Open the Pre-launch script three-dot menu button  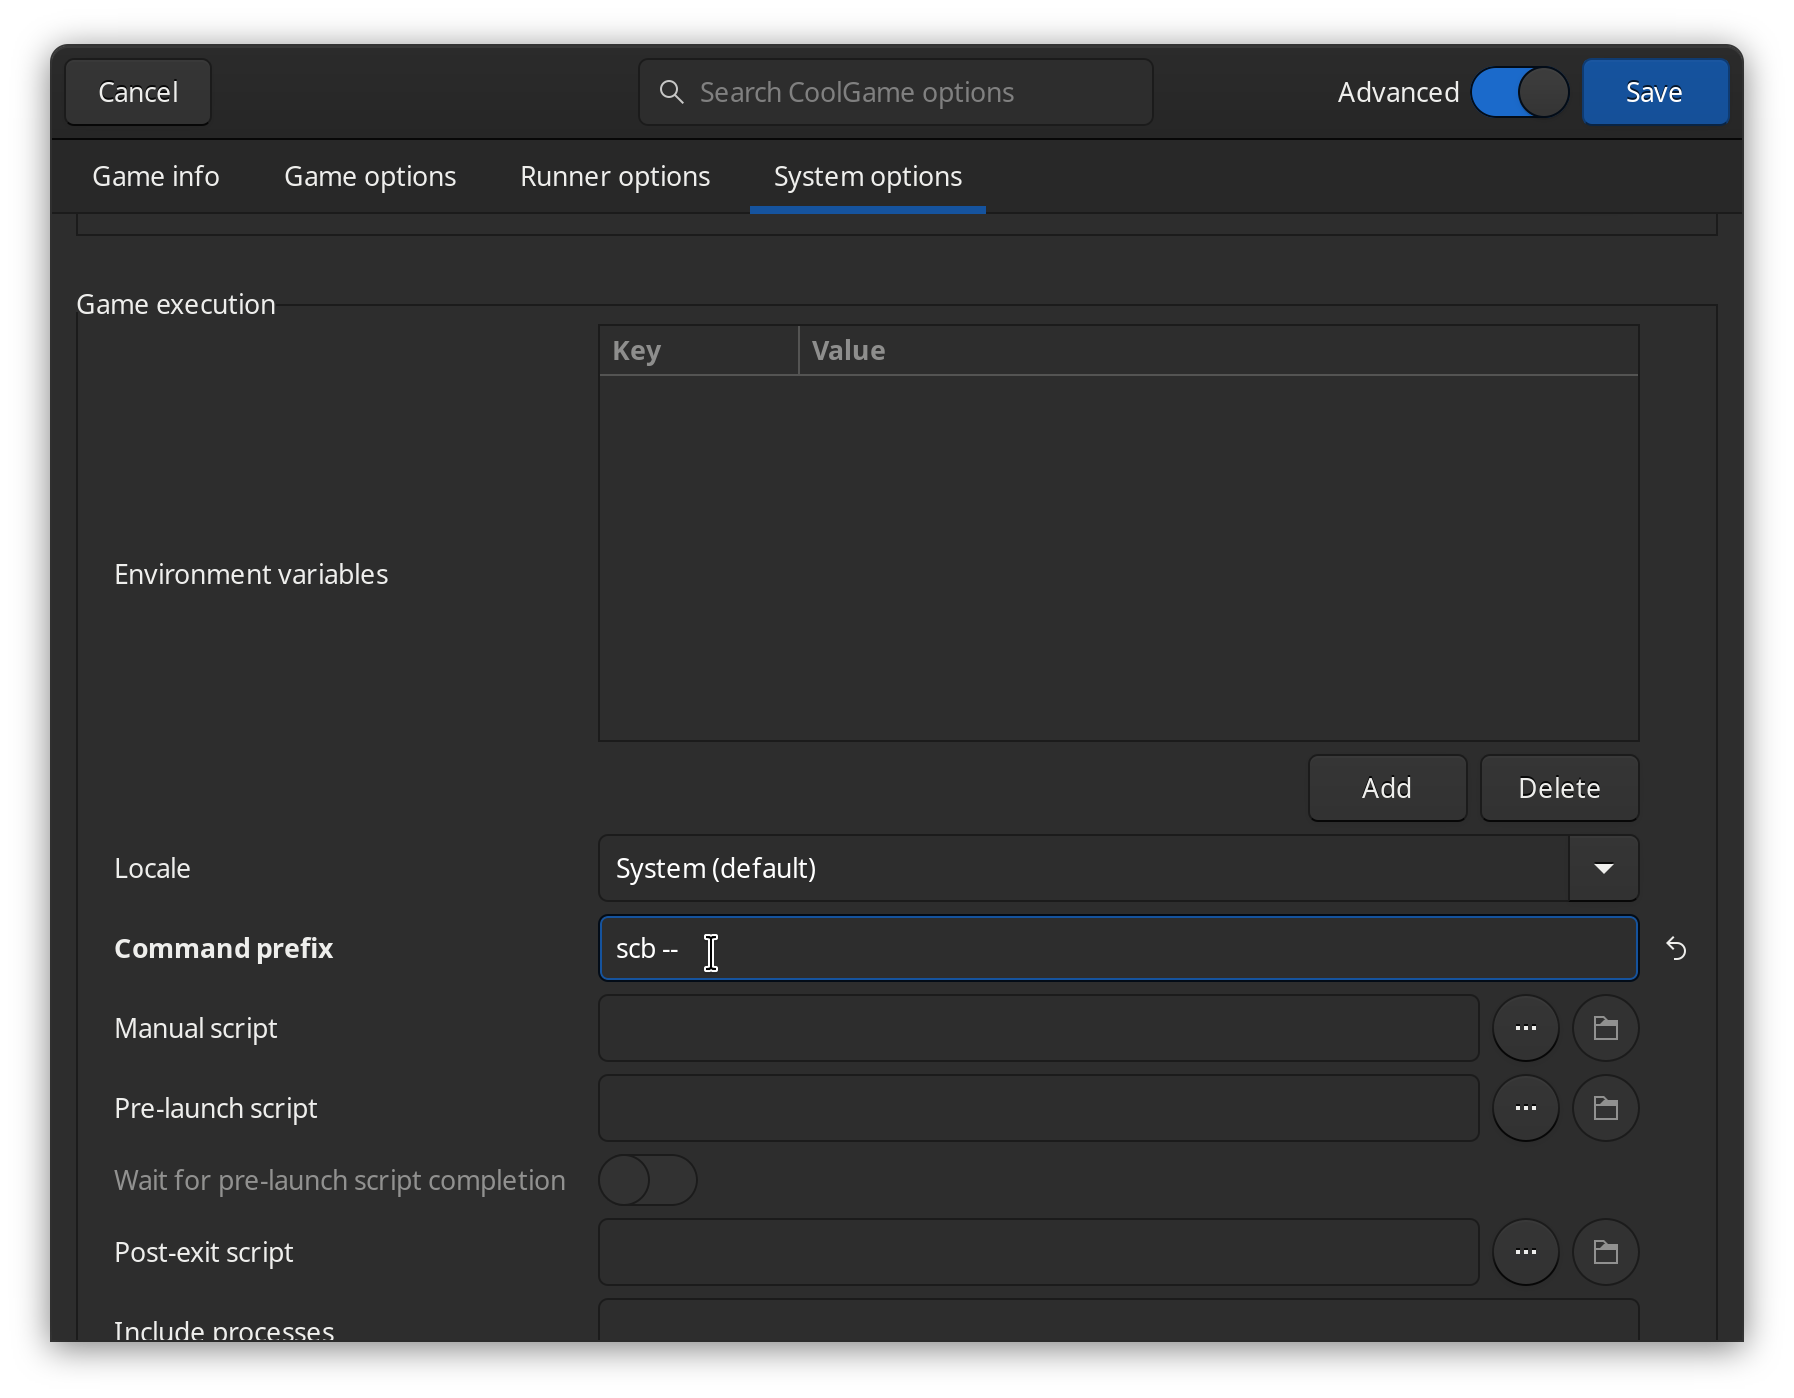(1525, 1108)
